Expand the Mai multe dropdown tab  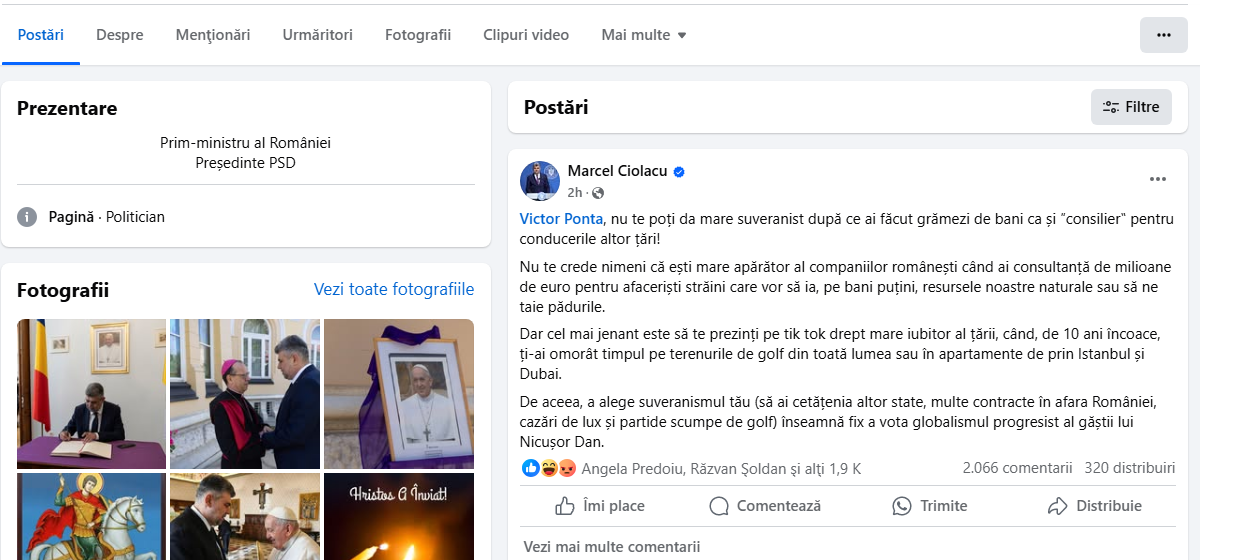tap(644, 35)
